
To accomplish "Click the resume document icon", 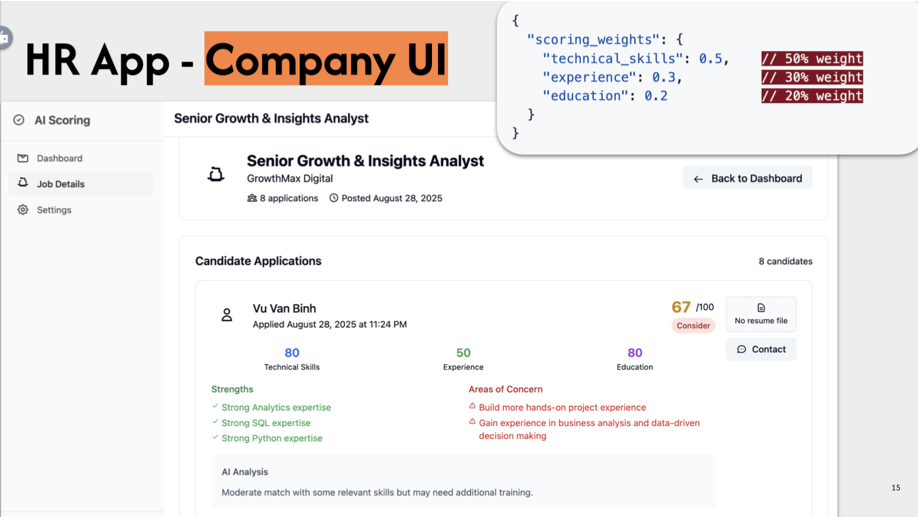I will click(x=761, y=308).
